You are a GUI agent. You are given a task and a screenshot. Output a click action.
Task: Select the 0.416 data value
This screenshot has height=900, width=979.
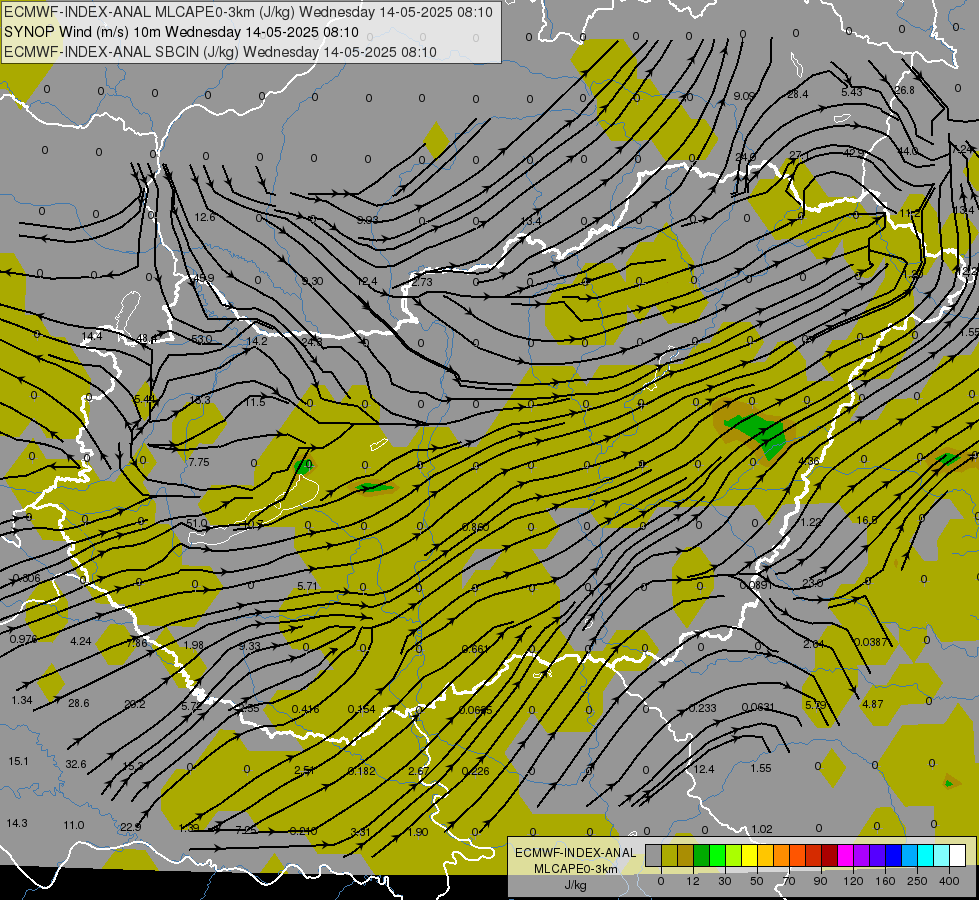coord(305,709)
